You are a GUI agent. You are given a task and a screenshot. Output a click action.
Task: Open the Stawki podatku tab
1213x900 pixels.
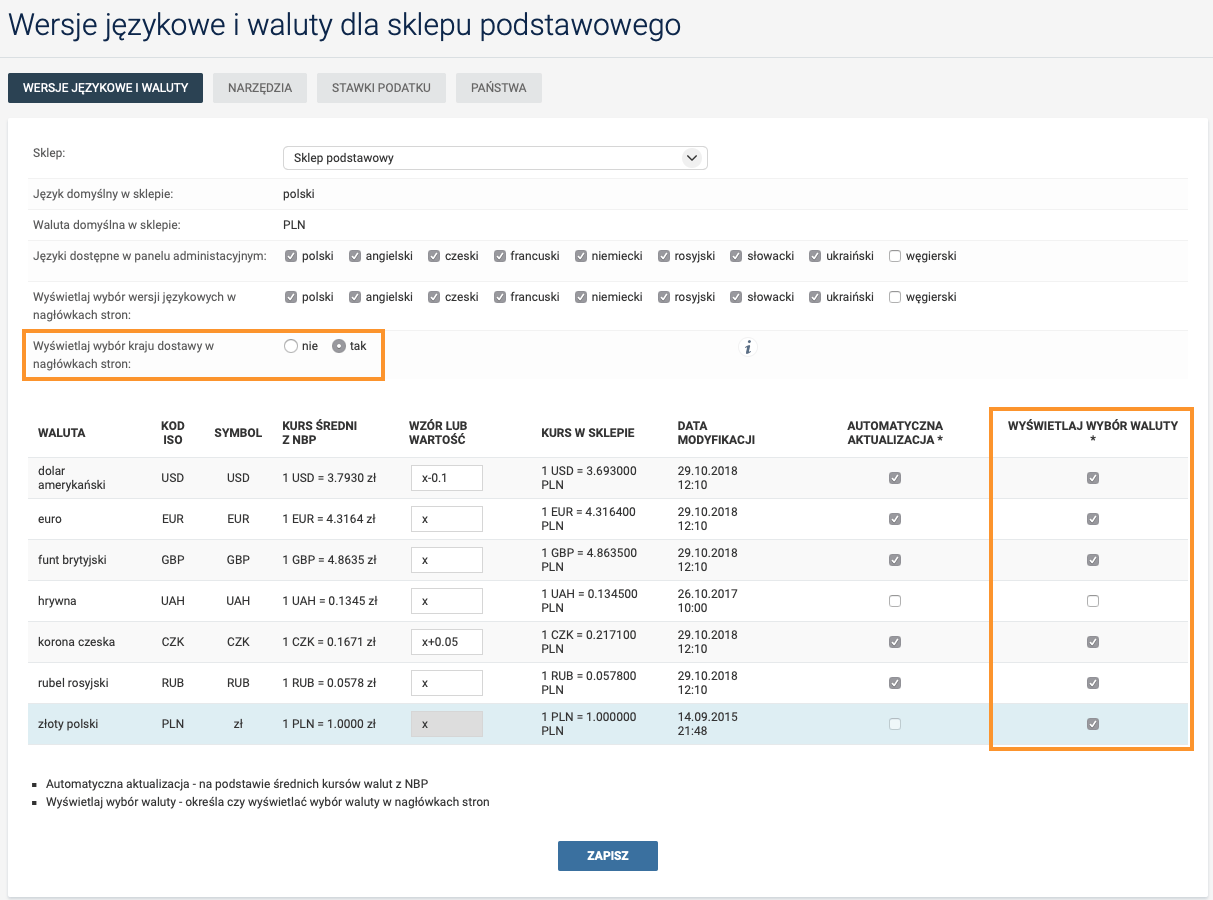pos(381,88)
